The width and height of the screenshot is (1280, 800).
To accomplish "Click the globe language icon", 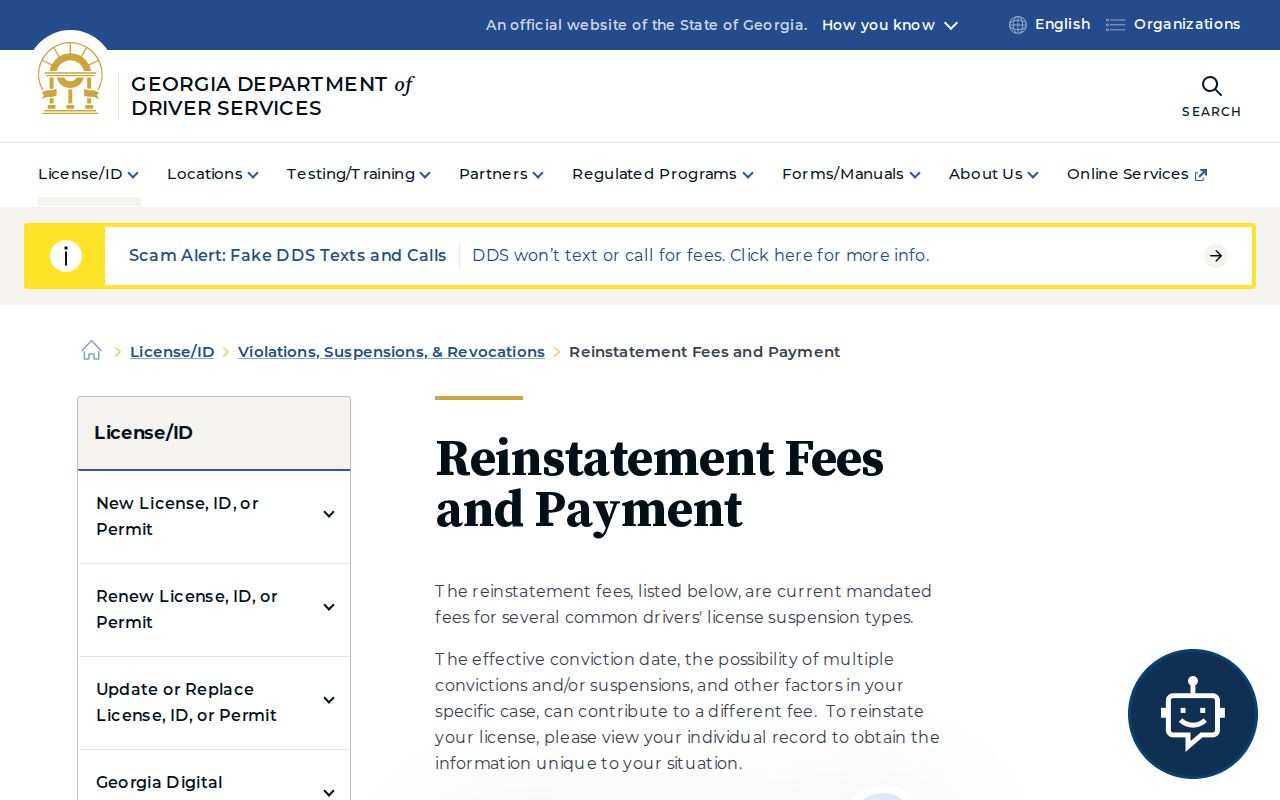I will (x=1018, y=25).
